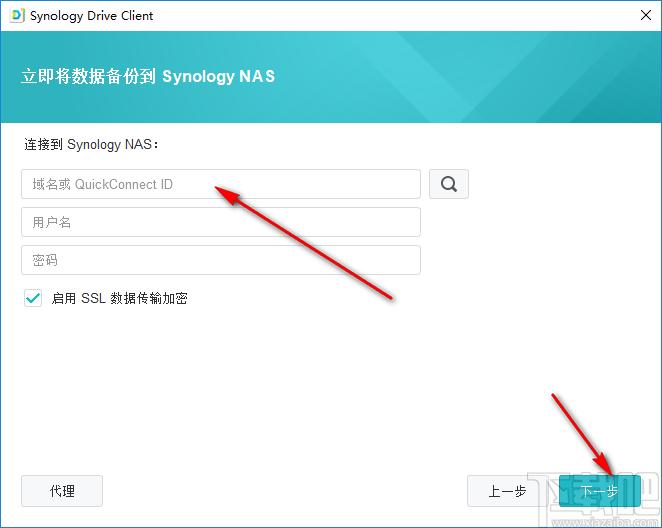Image resolution: width=662 pixels, height=528 pixels.
Task: Click the Synology Drive Client title icon
Action: pyautogui.click(x=17, y=16)
